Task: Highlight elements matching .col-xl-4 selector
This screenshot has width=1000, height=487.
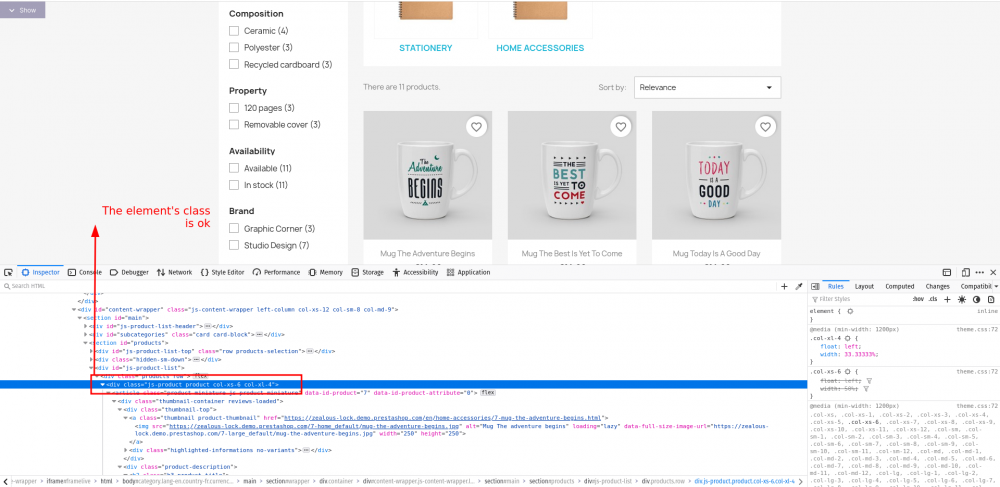Action: [x=846, y=338]
